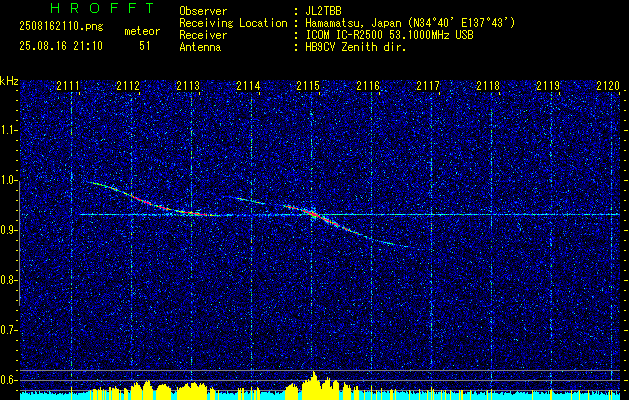Click the ICOM IC-R2500 53.1000MHz USB text
The image size is (629, 400).
(x=390, y=35)
